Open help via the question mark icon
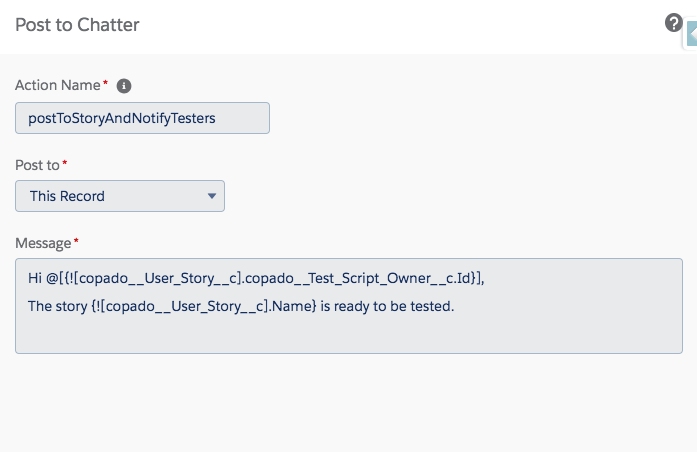Viewport: 697px width, 452px height. [673, 23]
